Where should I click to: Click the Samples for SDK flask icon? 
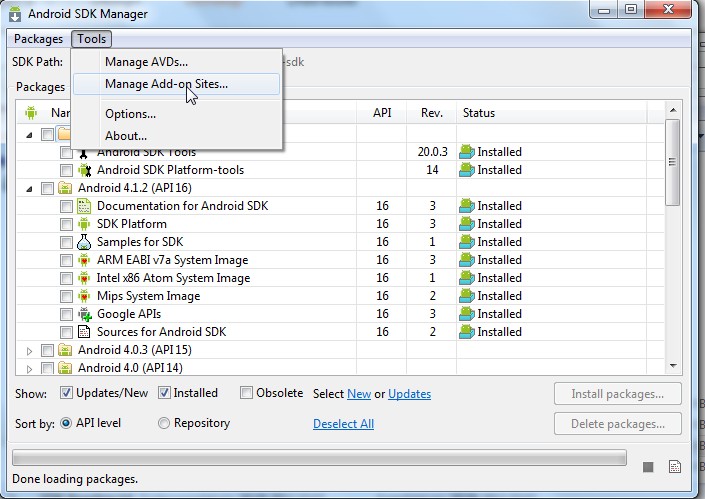[84, 242]
